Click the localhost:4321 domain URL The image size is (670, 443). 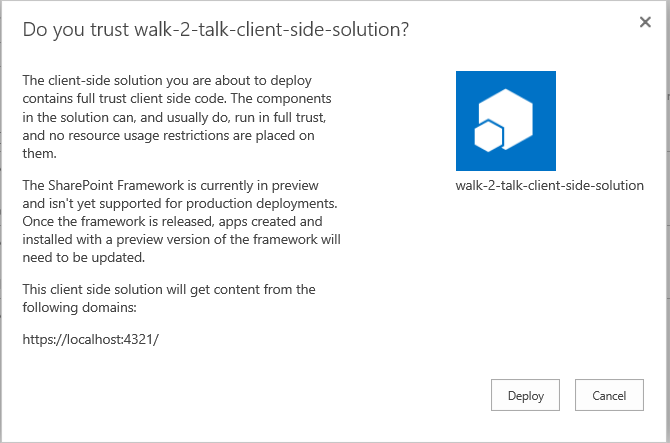click(91, 339)
